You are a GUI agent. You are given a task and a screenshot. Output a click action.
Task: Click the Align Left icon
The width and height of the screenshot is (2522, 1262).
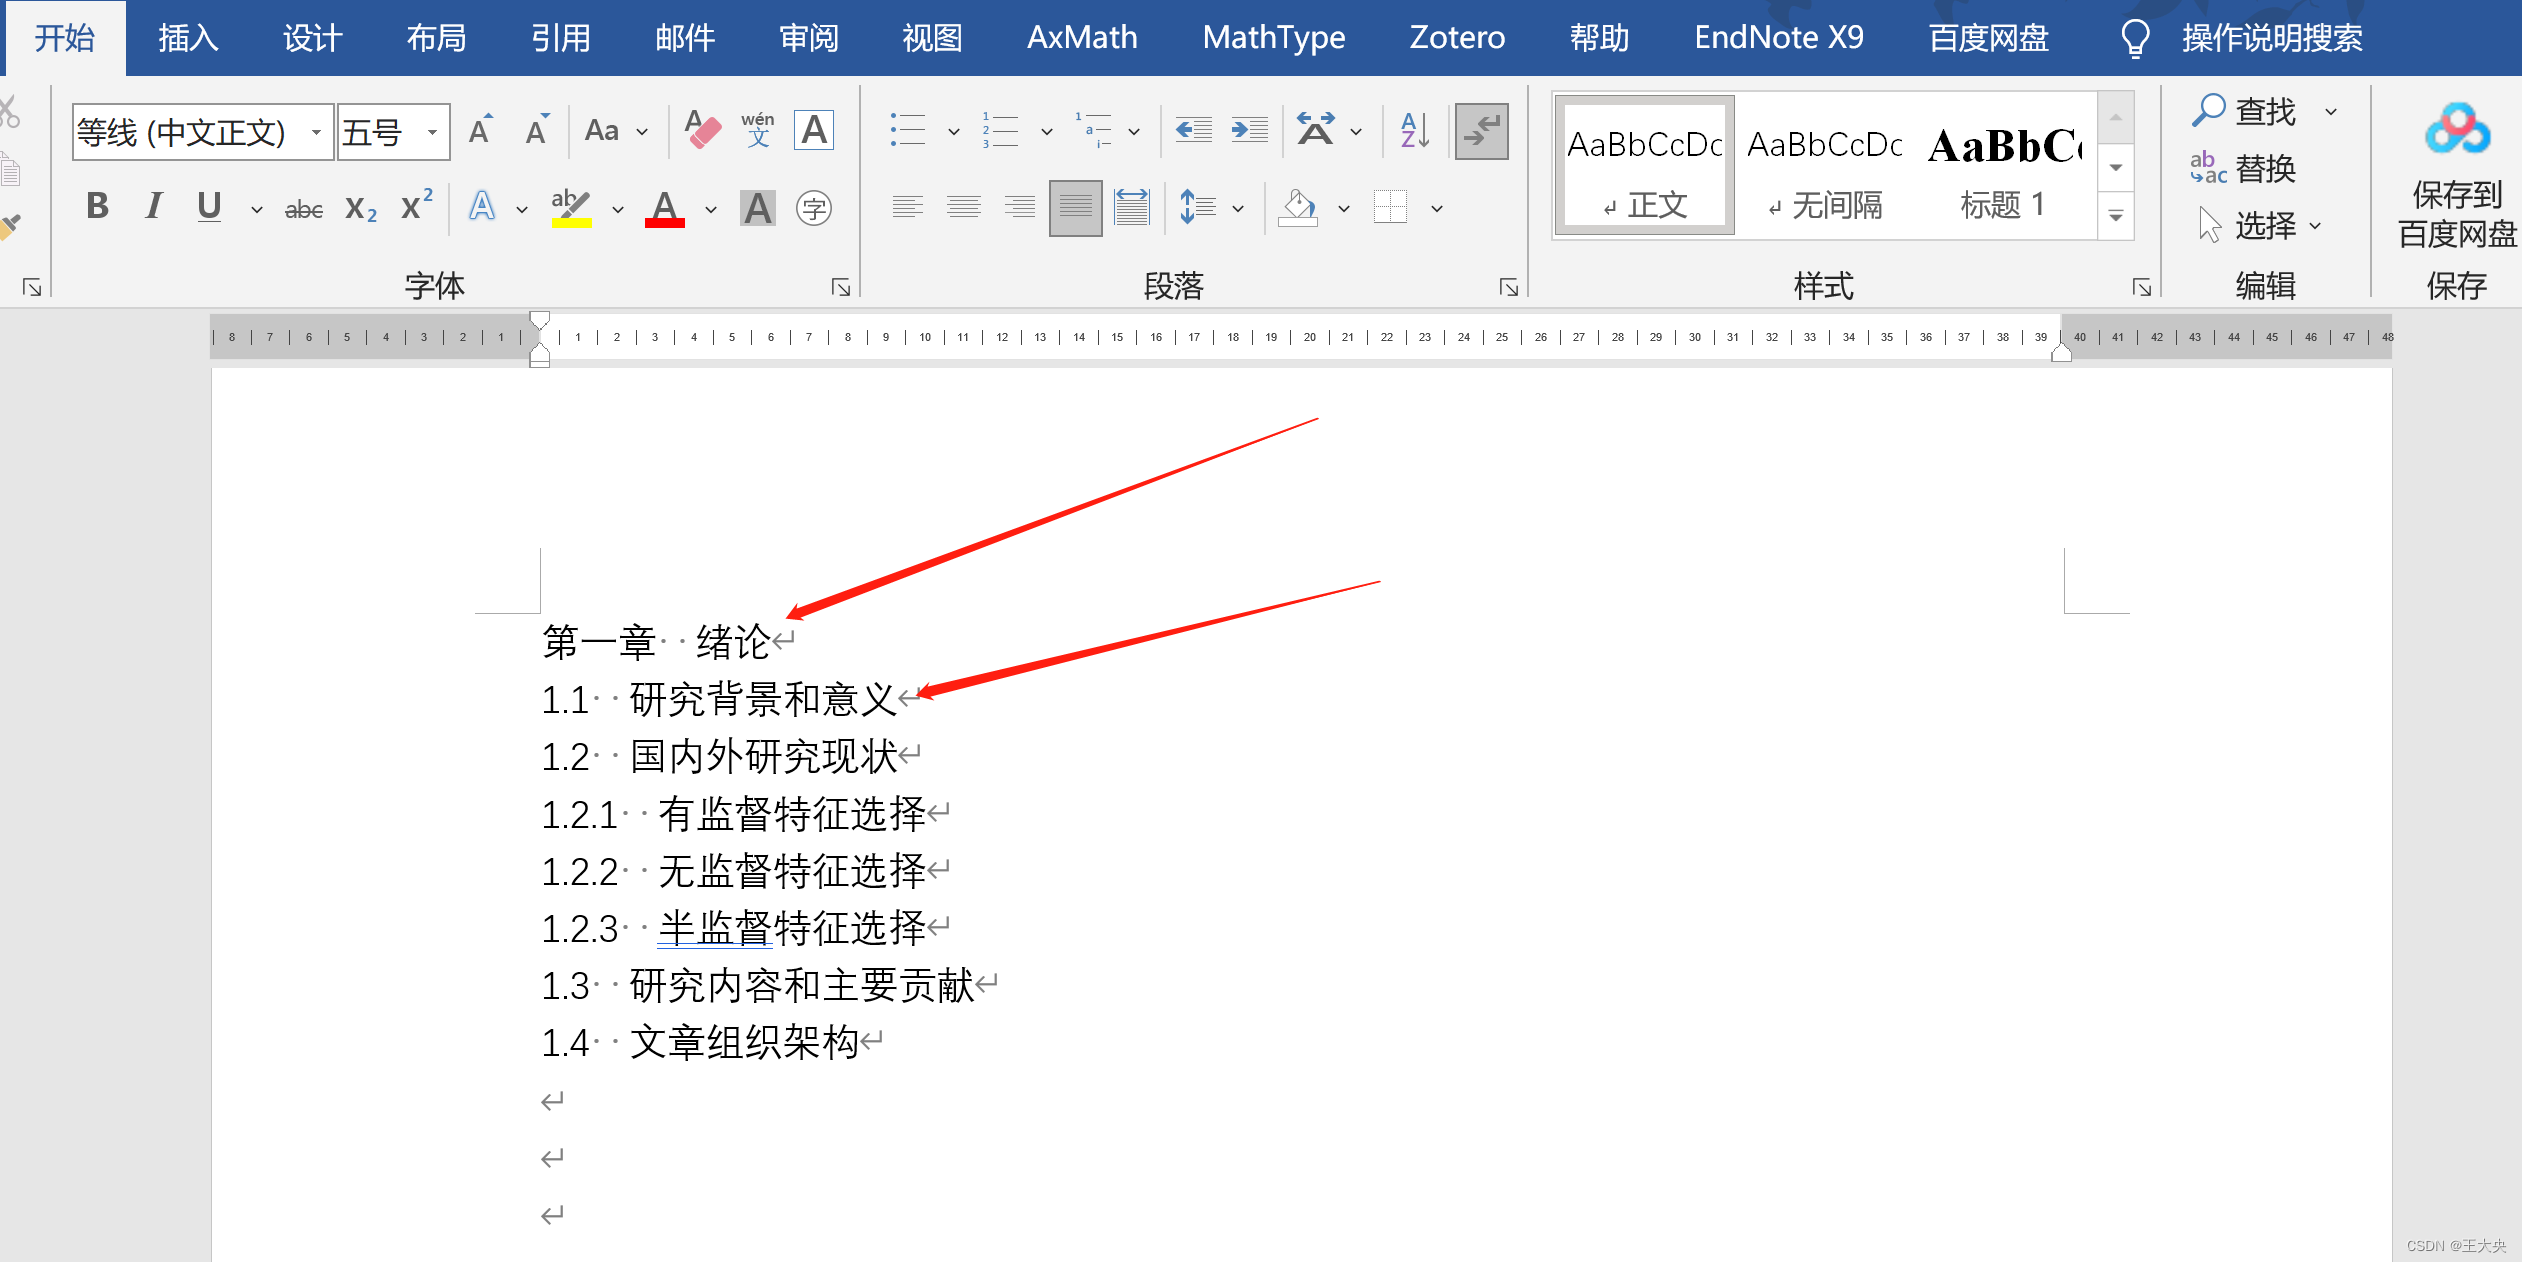[x=907, y=208]
